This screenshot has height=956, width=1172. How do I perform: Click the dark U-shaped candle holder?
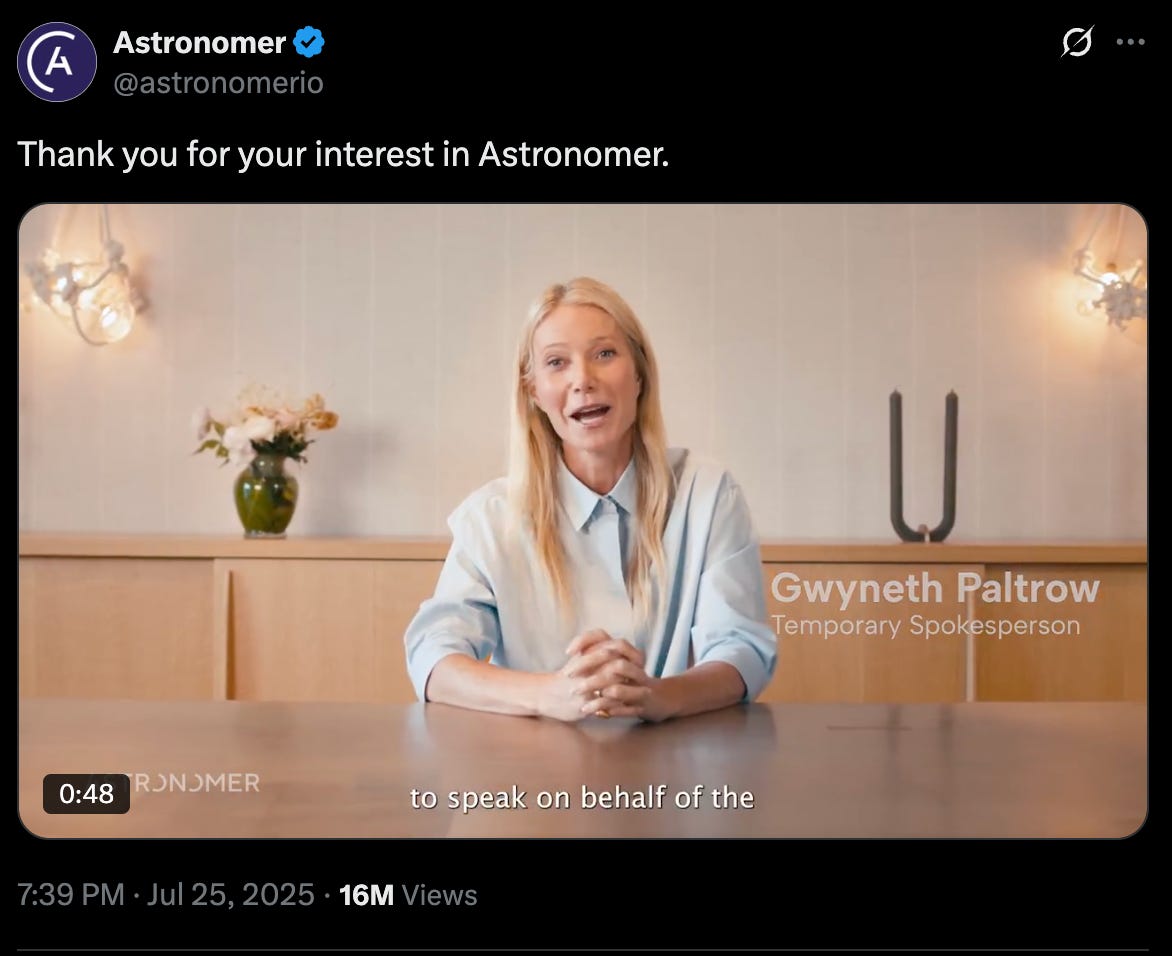(924, 465)
